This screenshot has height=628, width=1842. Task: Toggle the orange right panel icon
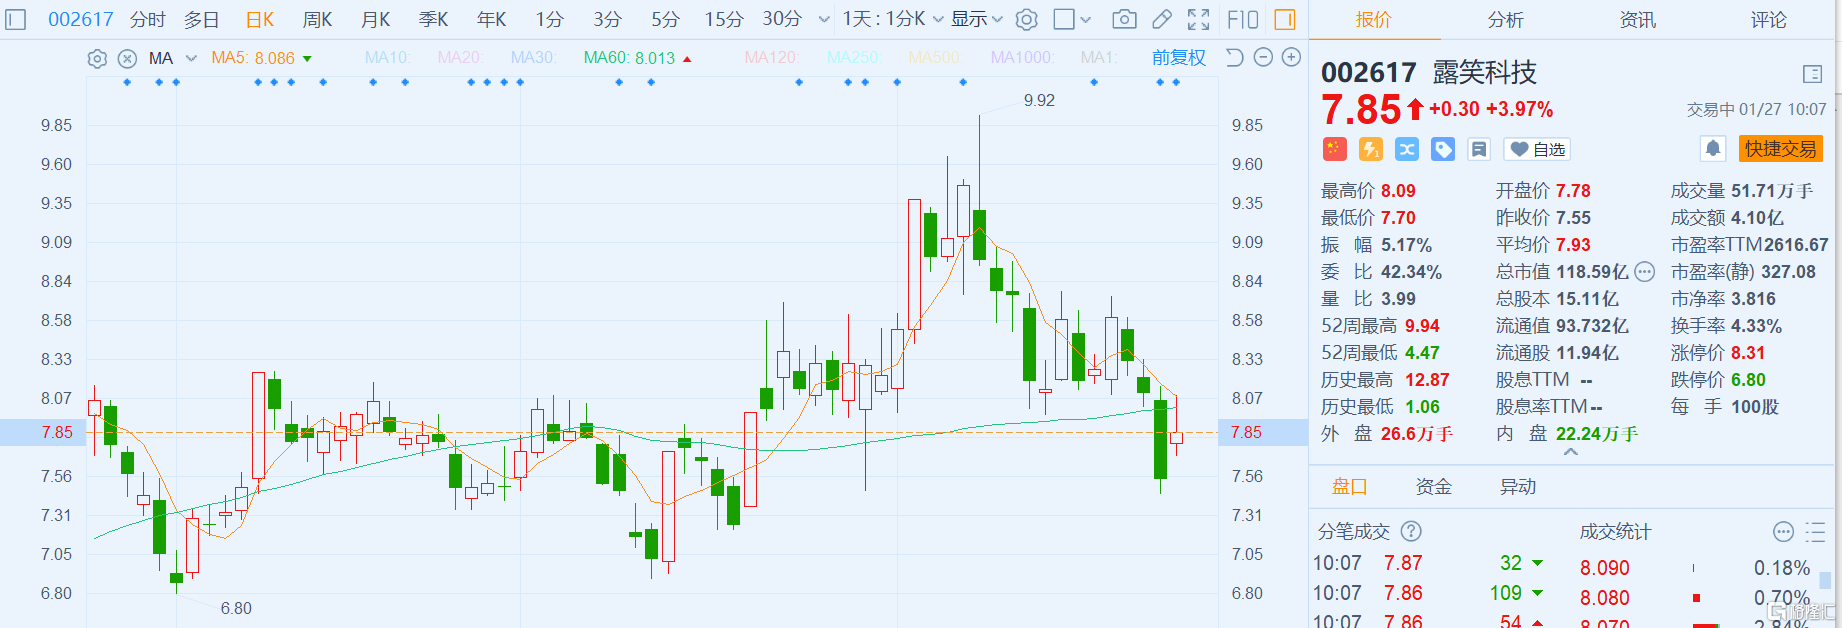point(1285,19)
